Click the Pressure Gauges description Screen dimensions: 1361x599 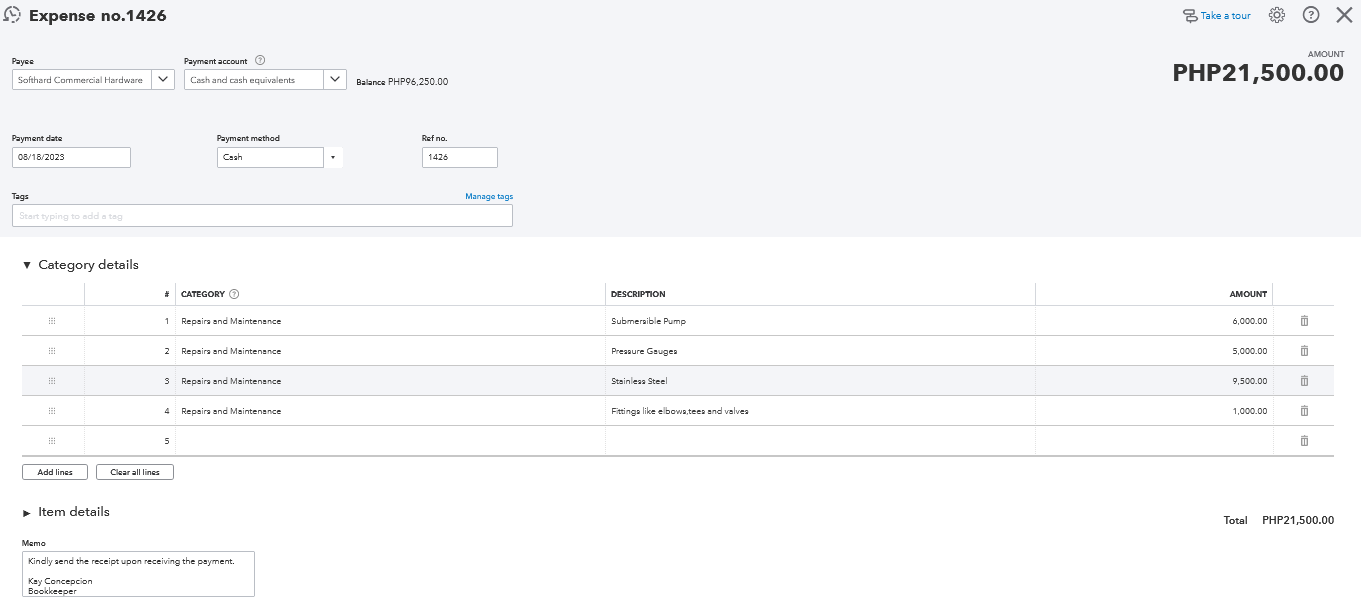(646, 351)
